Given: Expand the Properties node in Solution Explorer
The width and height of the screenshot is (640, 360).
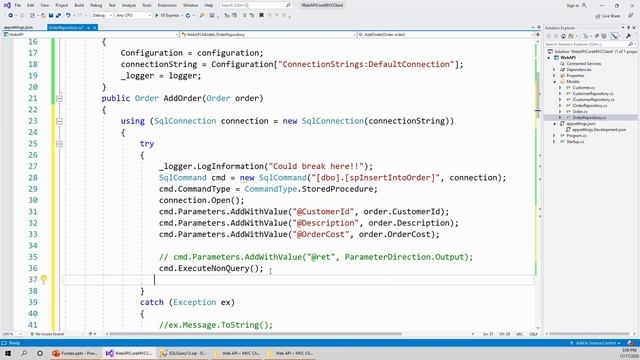Looking at the screenshot, I should click(554, 76).
